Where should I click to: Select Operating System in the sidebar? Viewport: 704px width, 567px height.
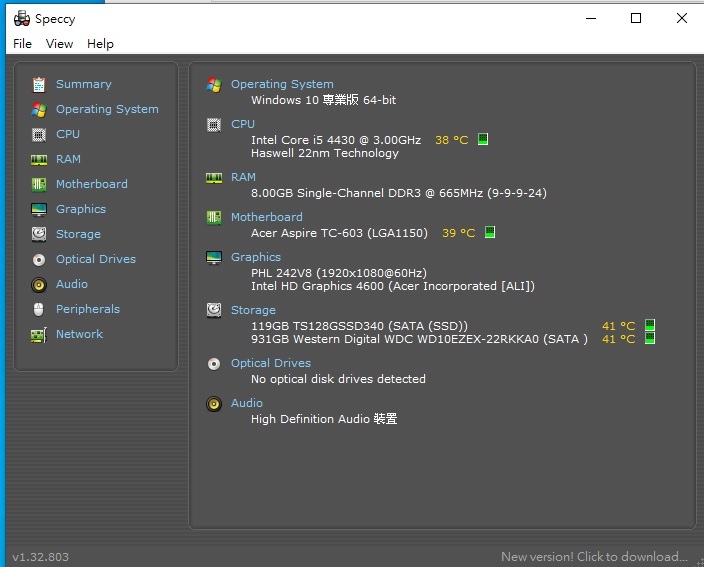coord(107,109)
